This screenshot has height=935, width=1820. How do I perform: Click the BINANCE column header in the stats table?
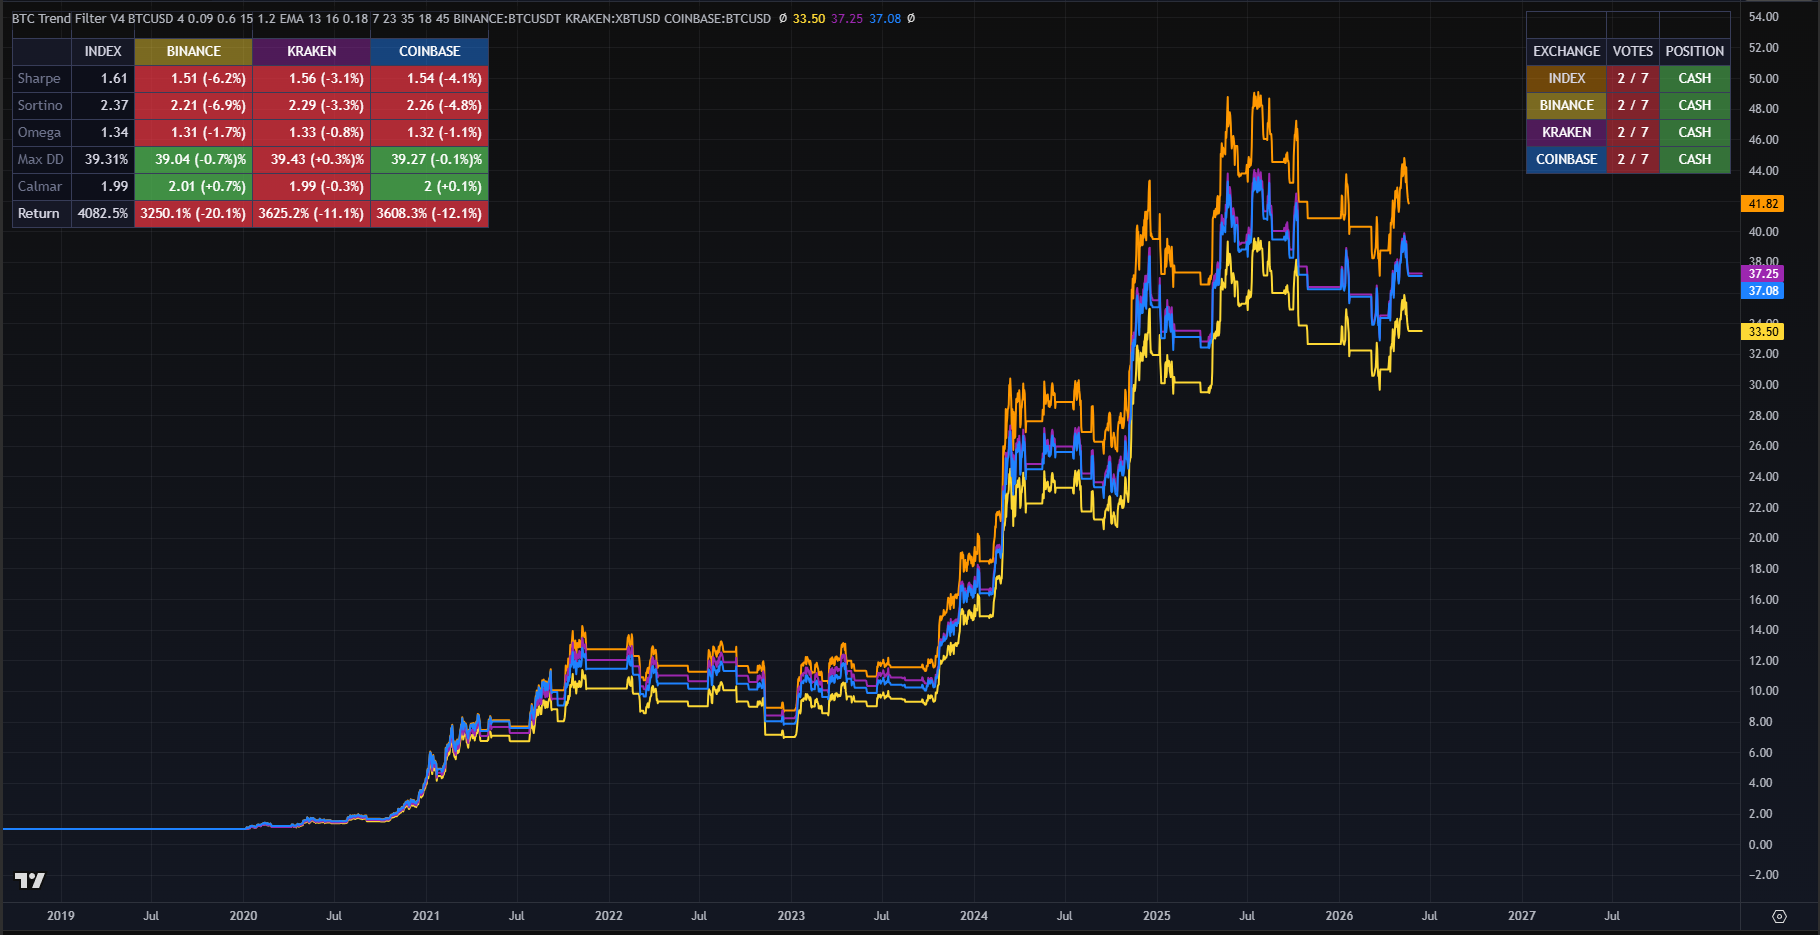coord(194,51)
